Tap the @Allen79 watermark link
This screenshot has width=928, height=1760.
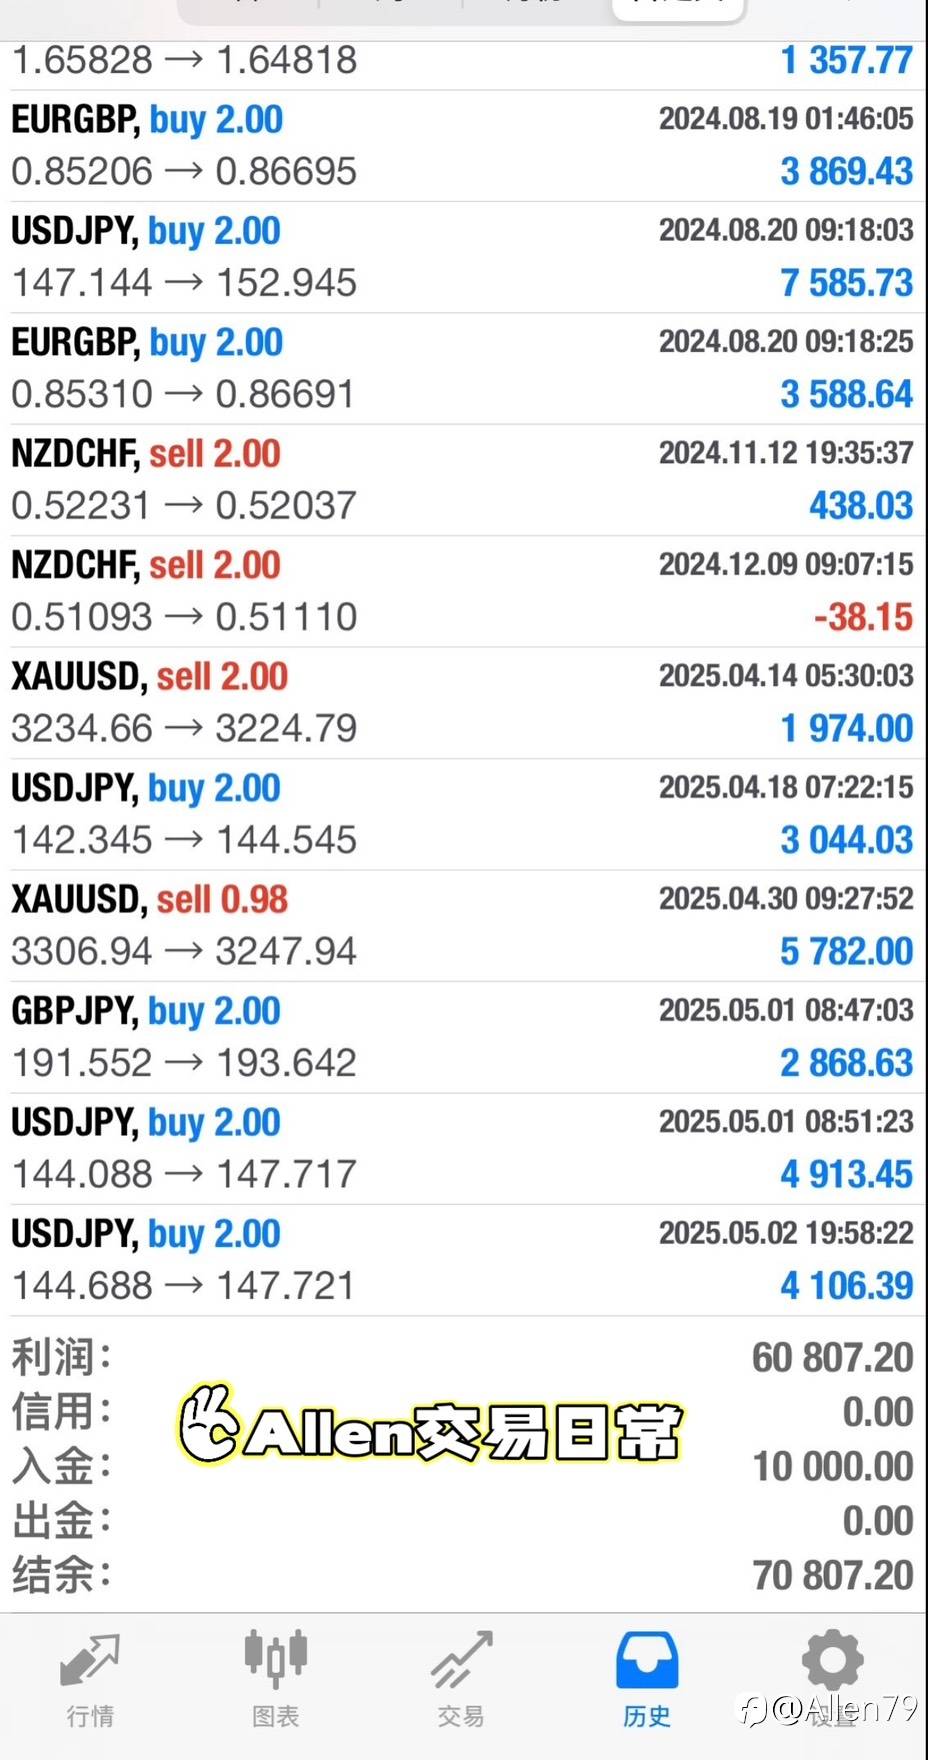(x=828, y=1710)
